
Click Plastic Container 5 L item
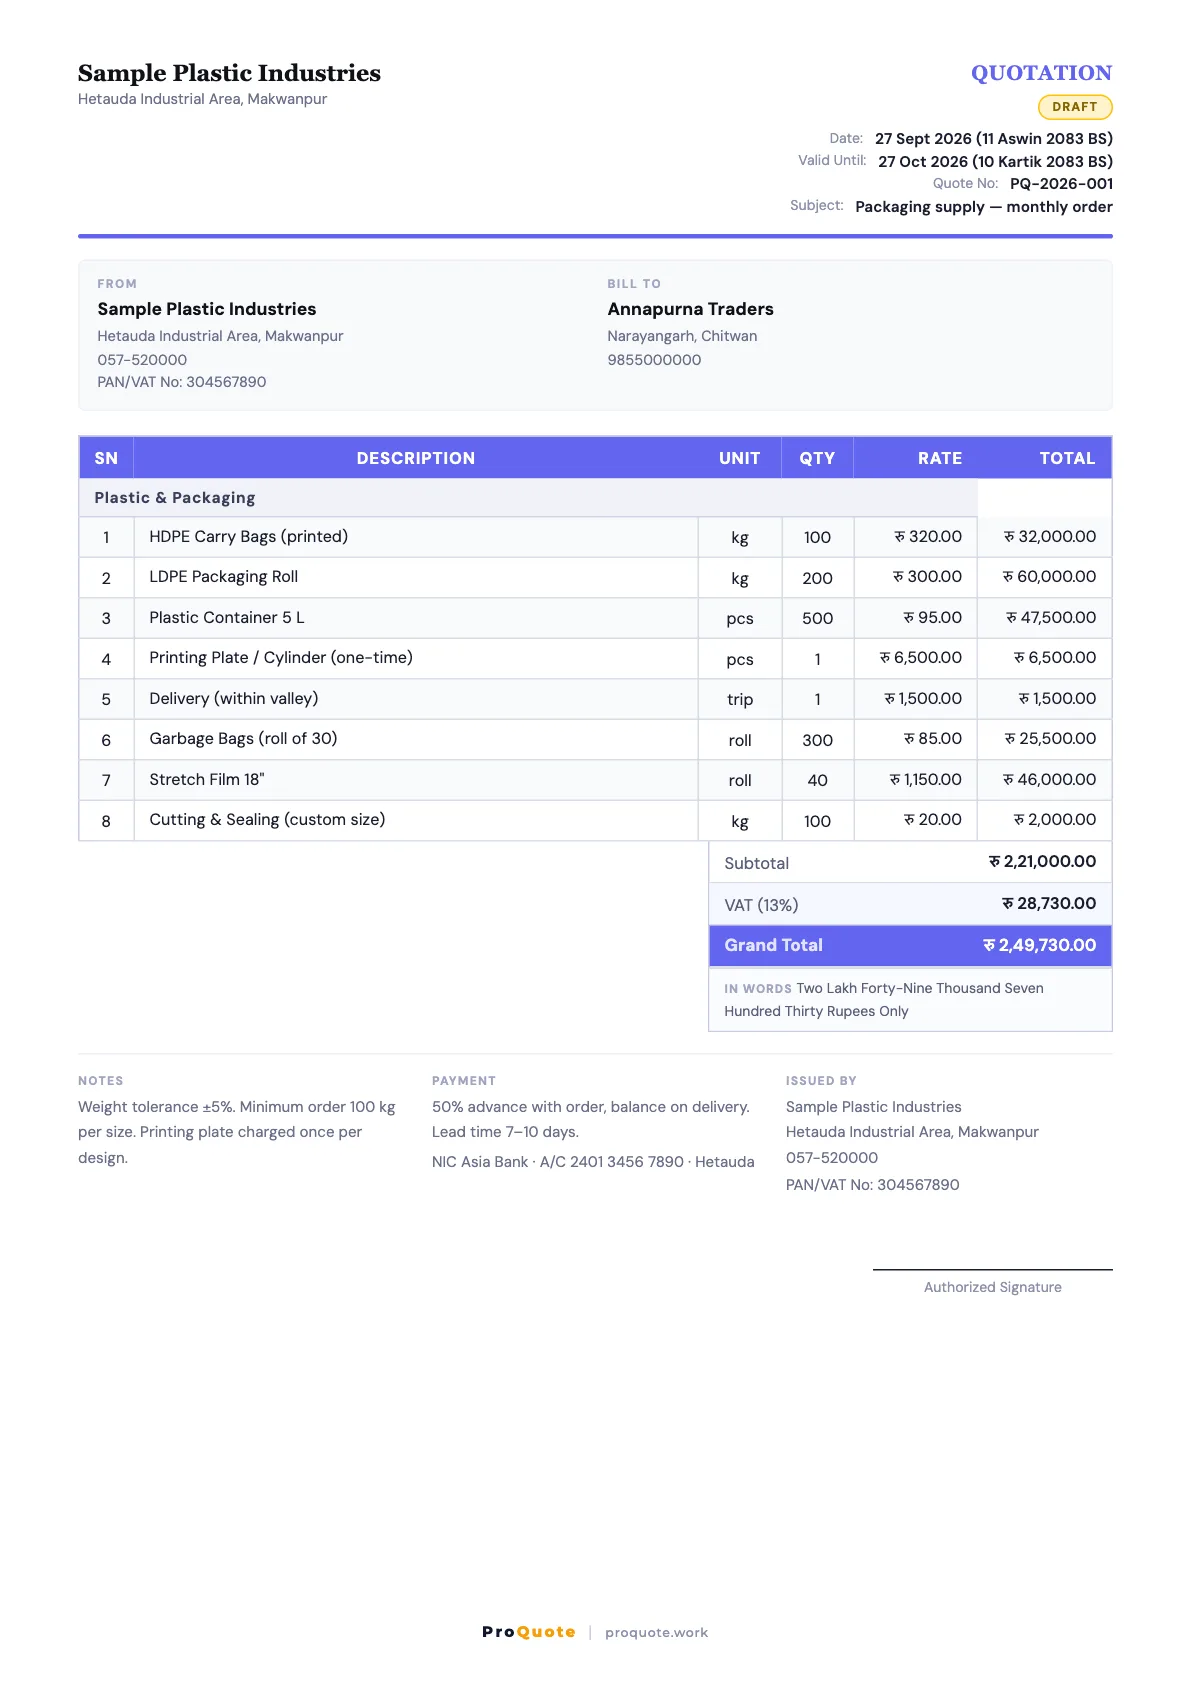[x=227, y=618]
